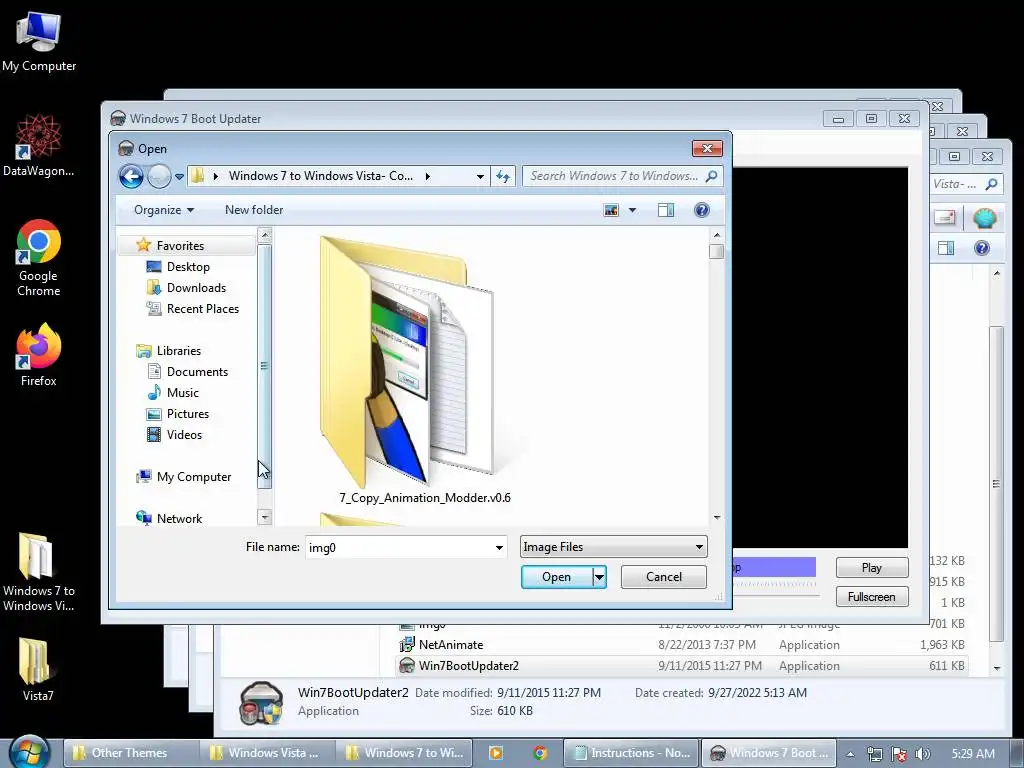1024x768 pixels.
Task: Click the network icon in system tray
Action: click(x=874, y=754)
